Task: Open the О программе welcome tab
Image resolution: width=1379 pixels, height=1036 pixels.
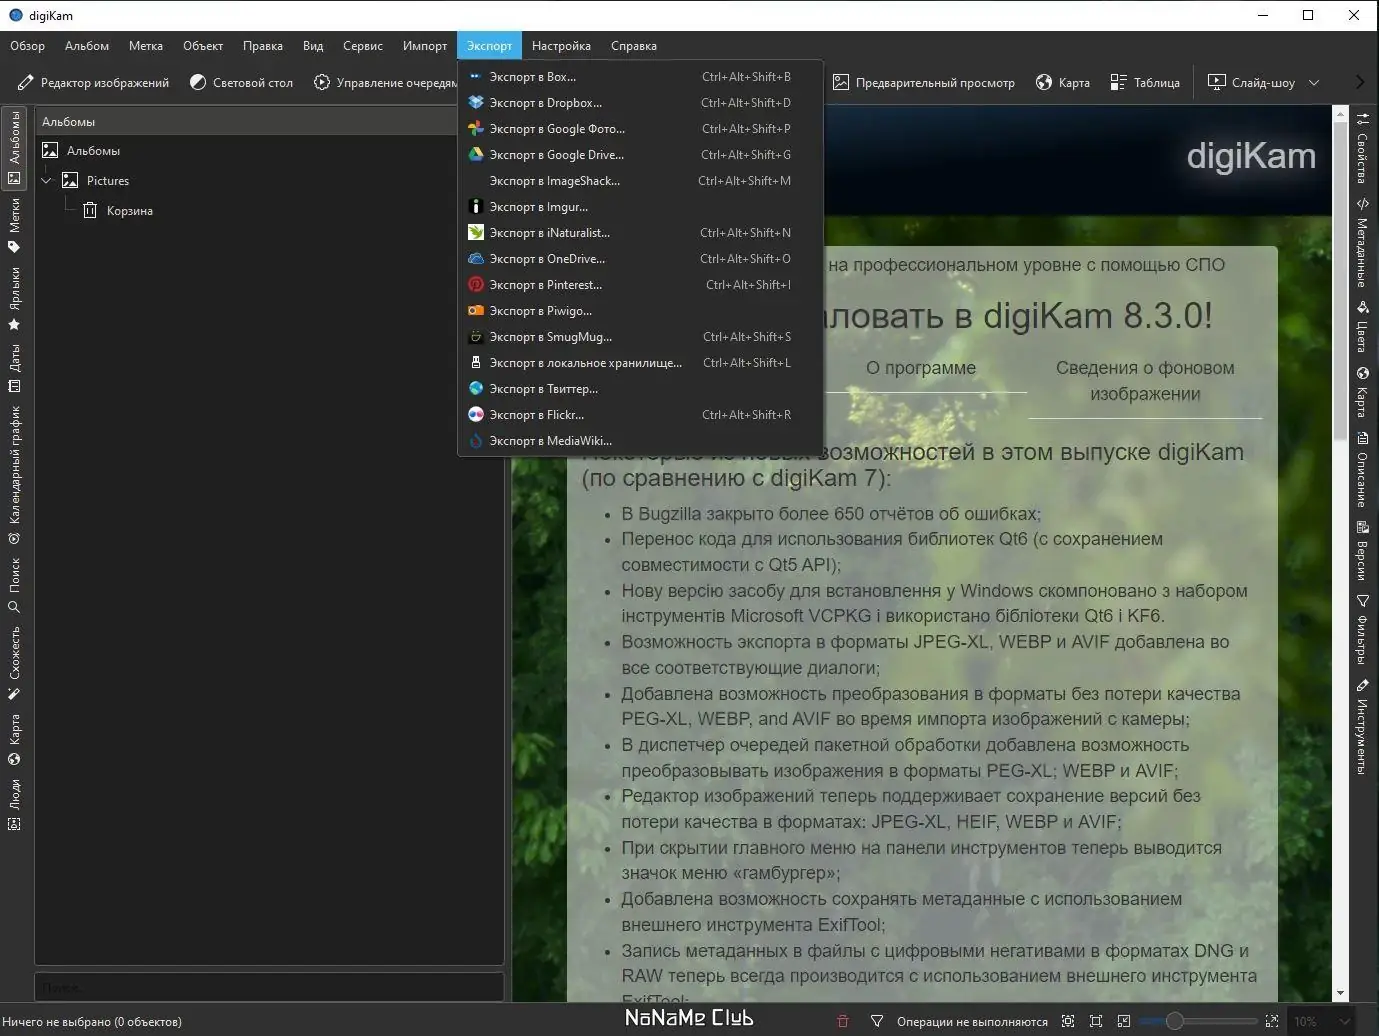Action: point(921,368)
